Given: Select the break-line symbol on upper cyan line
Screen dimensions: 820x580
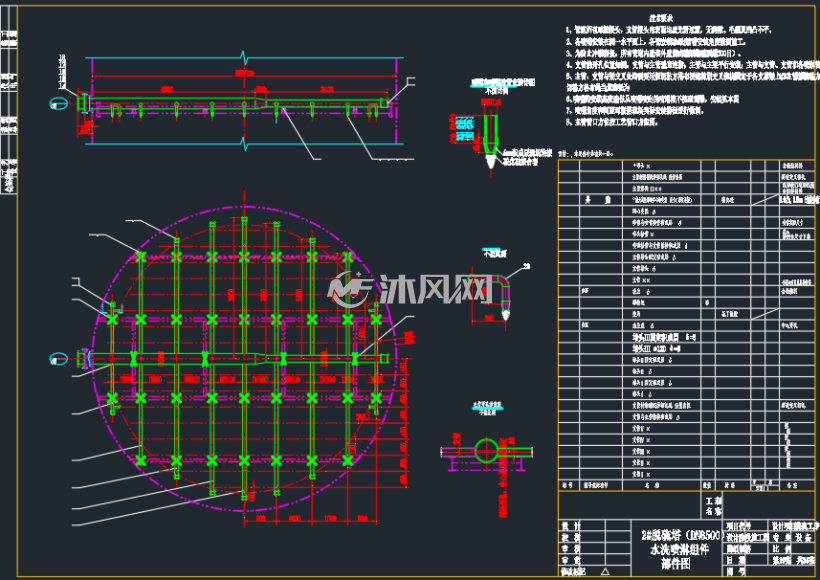Looking at the screenshot, I should (x=244, y=57).
